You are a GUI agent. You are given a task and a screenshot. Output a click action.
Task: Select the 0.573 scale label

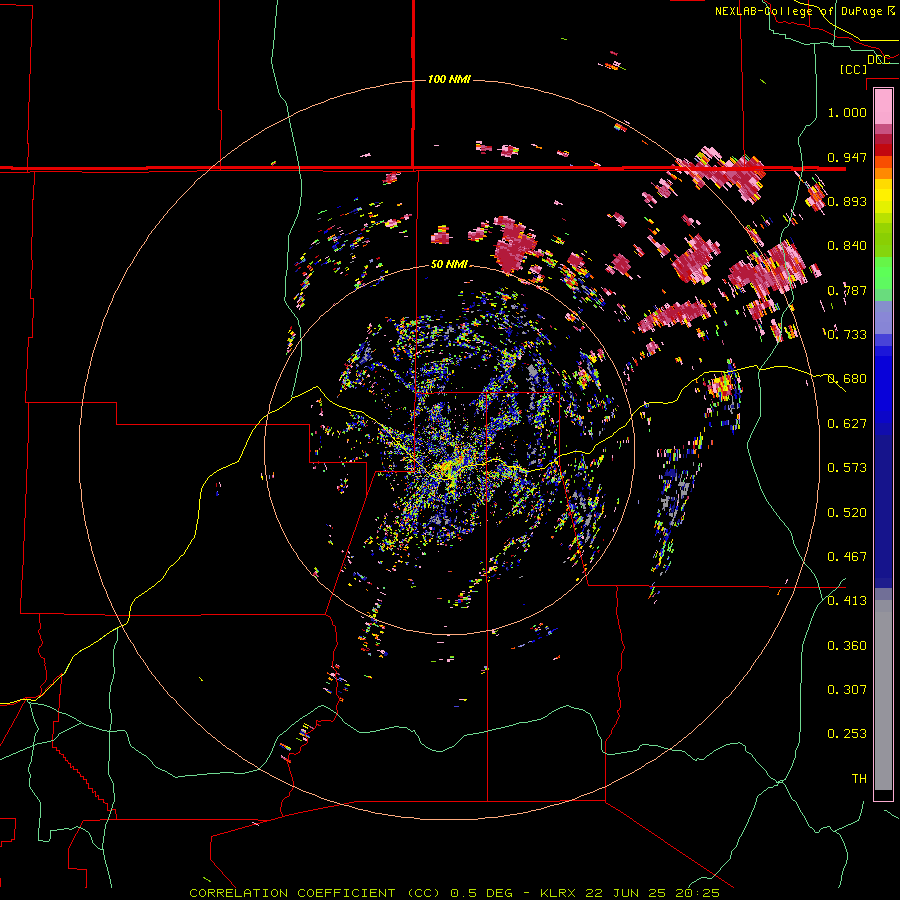coord(847,468)
